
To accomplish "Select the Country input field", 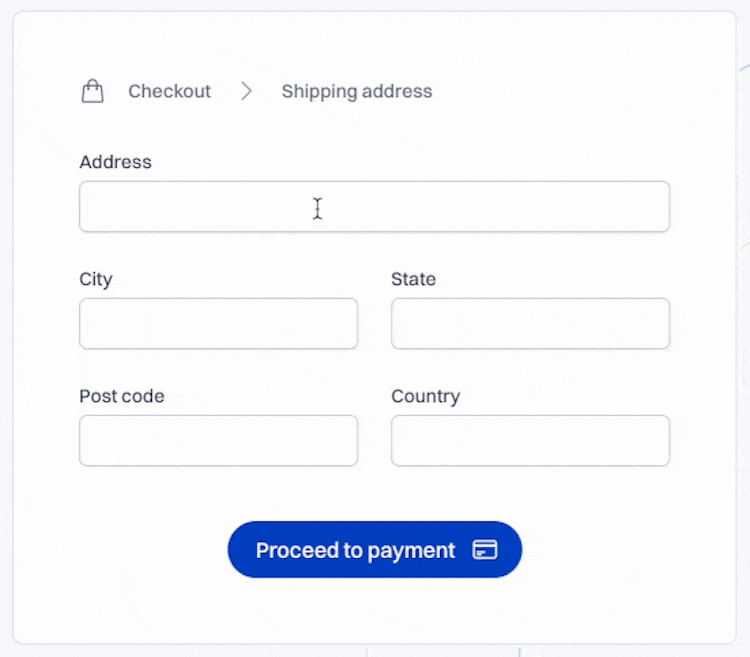I will click(530, 441).
